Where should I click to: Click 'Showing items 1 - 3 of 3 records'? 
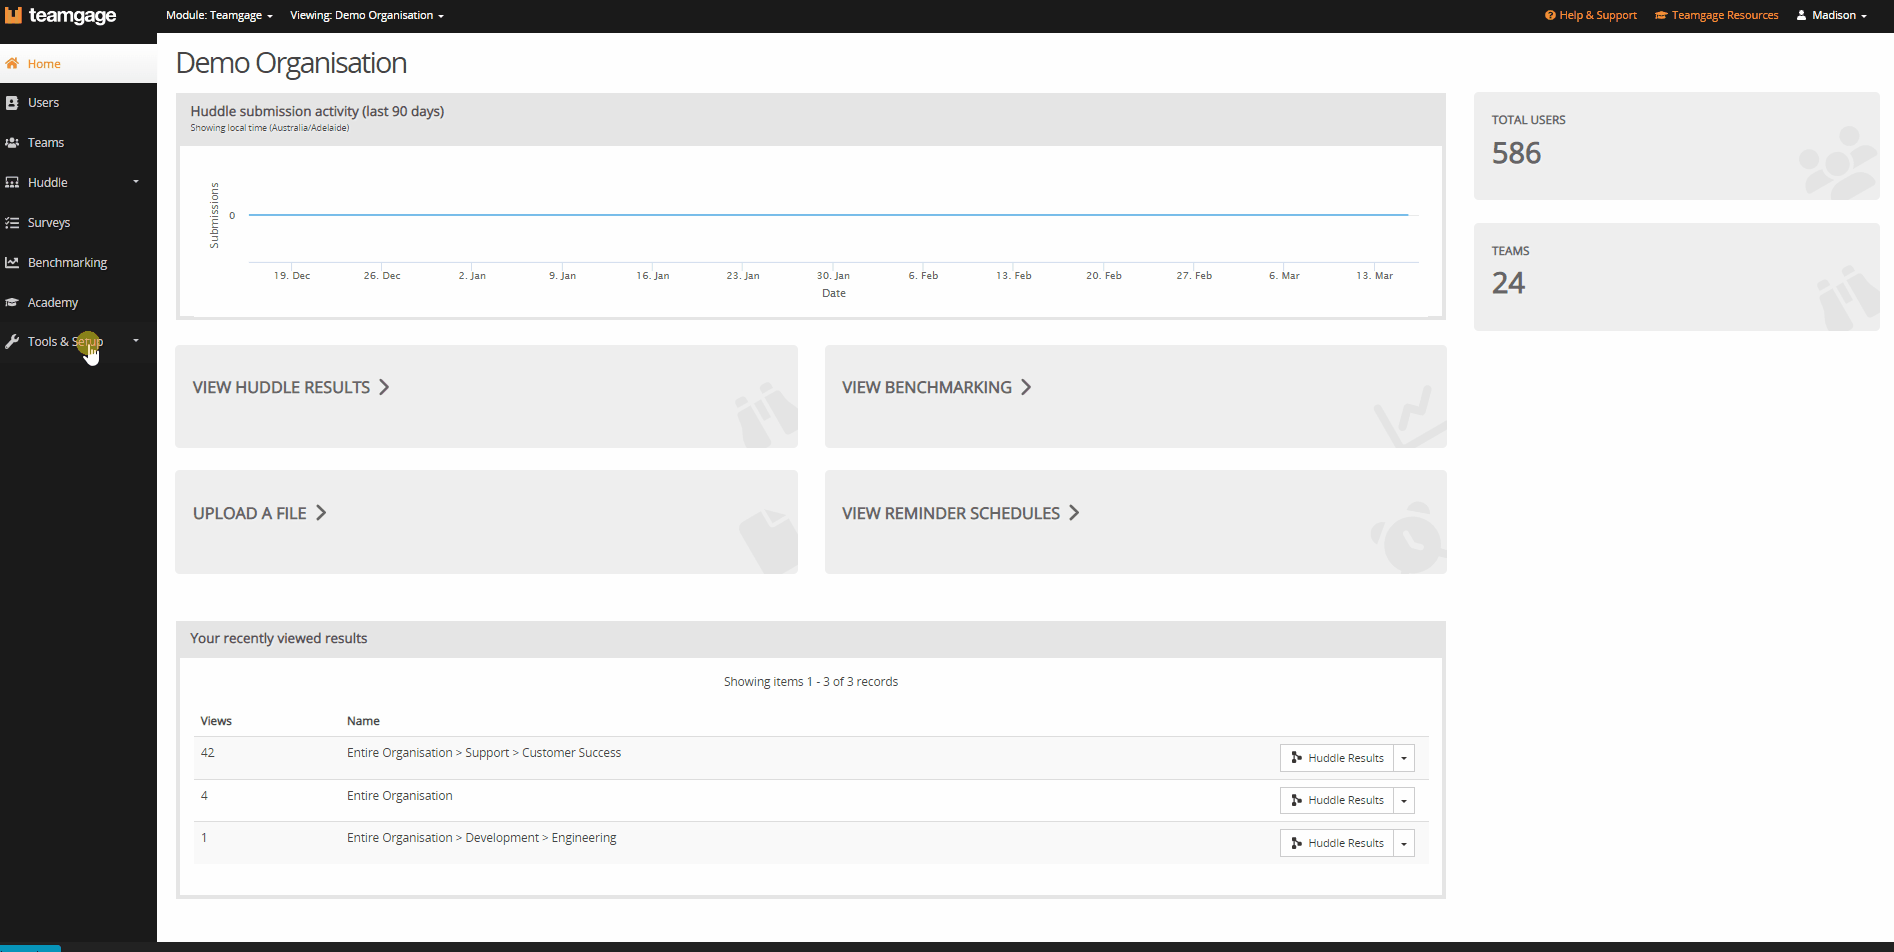coord(811,682)
